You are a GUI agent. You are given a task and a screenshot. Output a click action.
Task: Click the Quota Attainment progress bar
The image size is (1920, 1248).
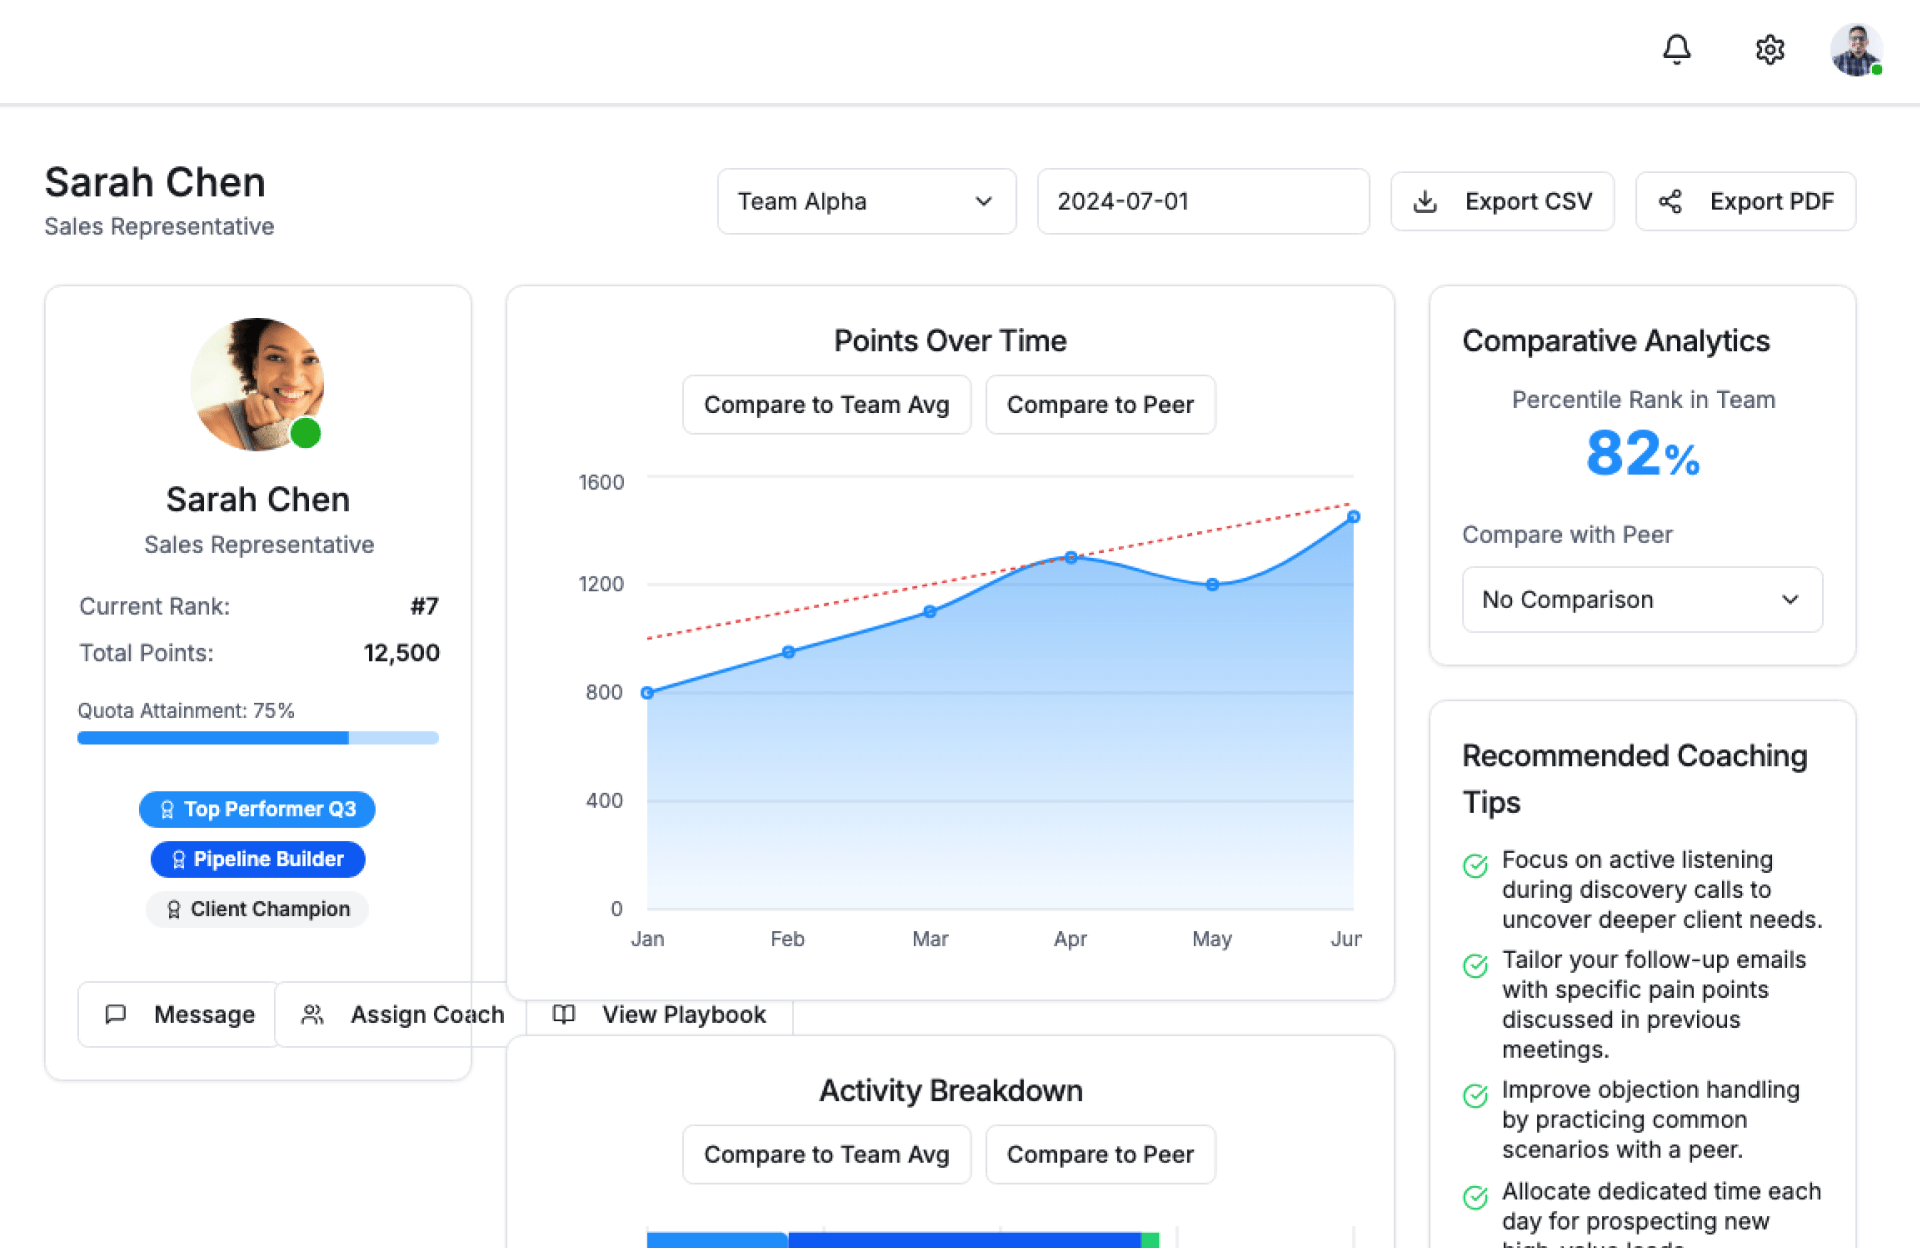tap(257, 738)
